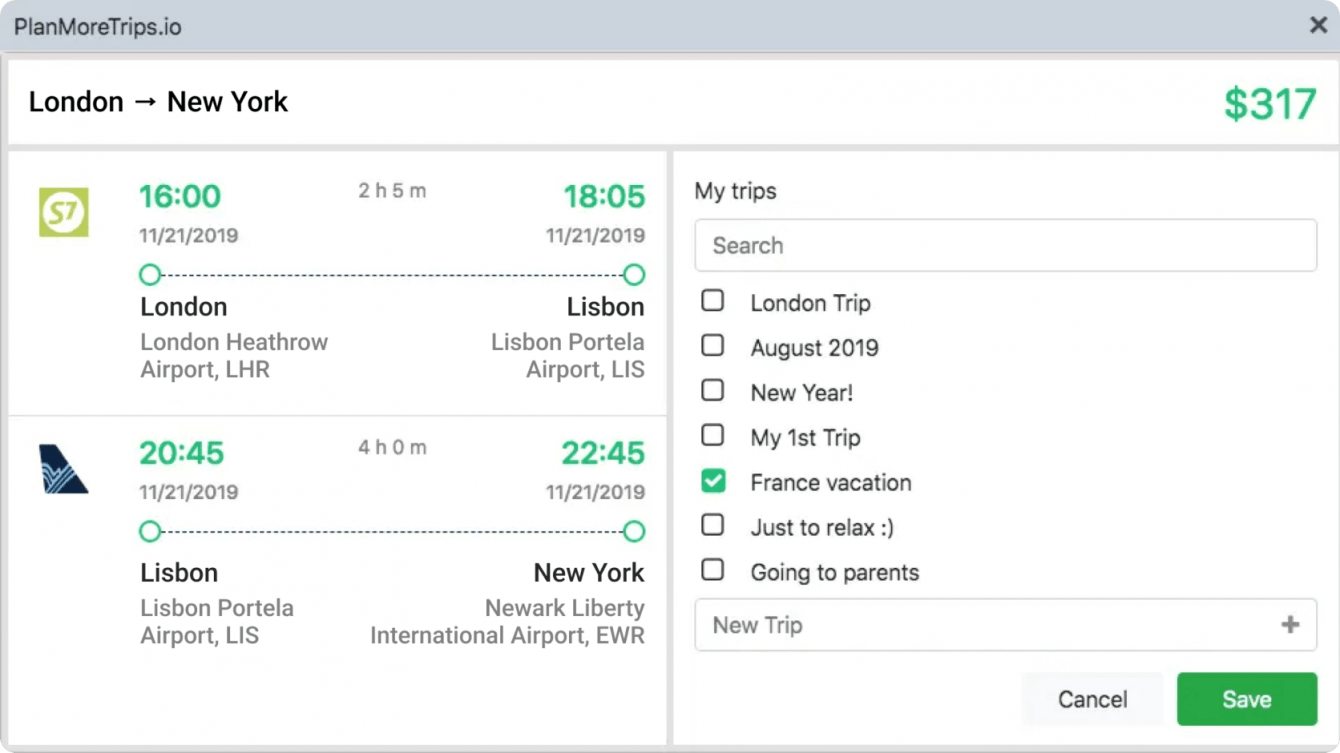Click the London departure route marker circle
Screen dimensions: 1340x753
[150, 274]
